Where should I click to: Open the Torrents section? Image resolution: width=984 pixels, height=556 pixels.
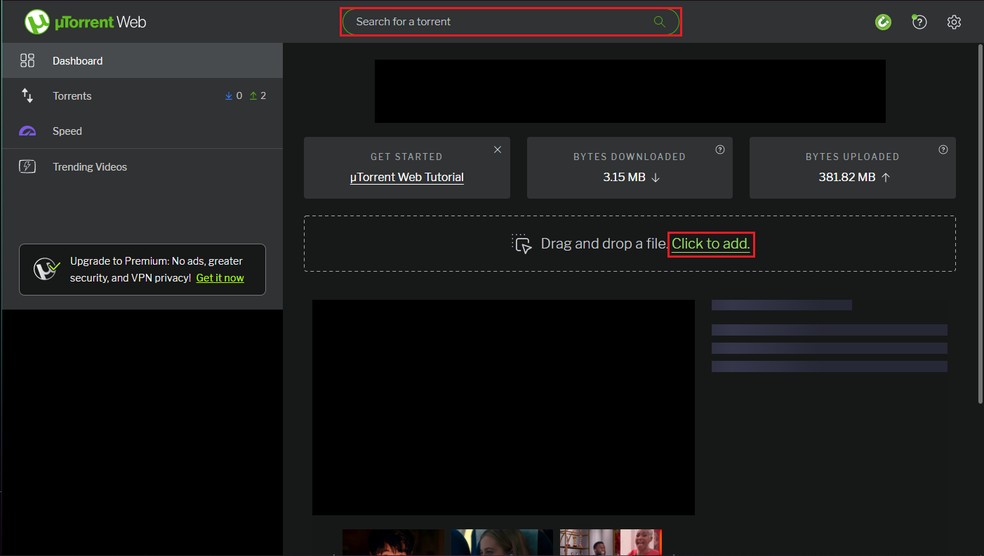click(x=142, y=95)
